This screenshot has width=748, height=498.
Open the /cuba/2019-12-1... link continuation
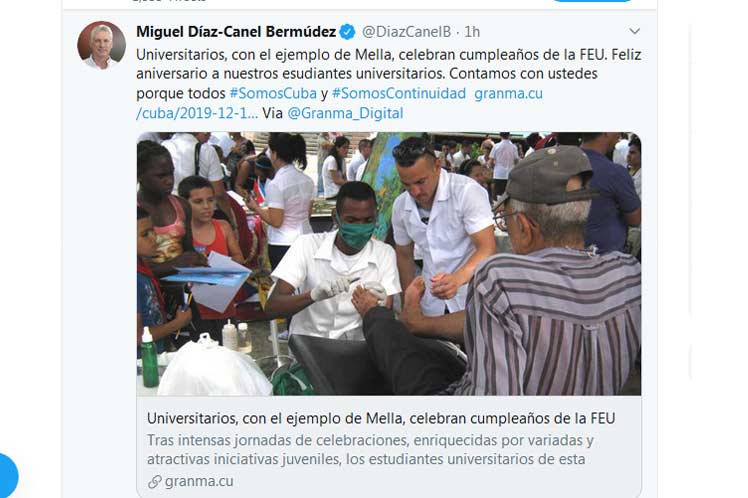point(197,113)
